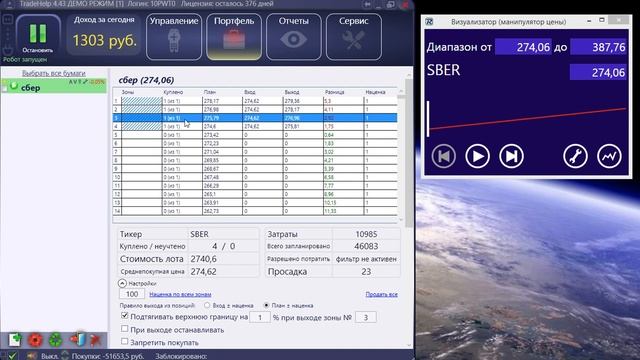
Task: Click the Всего запланировано value 46083
Action: click(x=366, y=246)
